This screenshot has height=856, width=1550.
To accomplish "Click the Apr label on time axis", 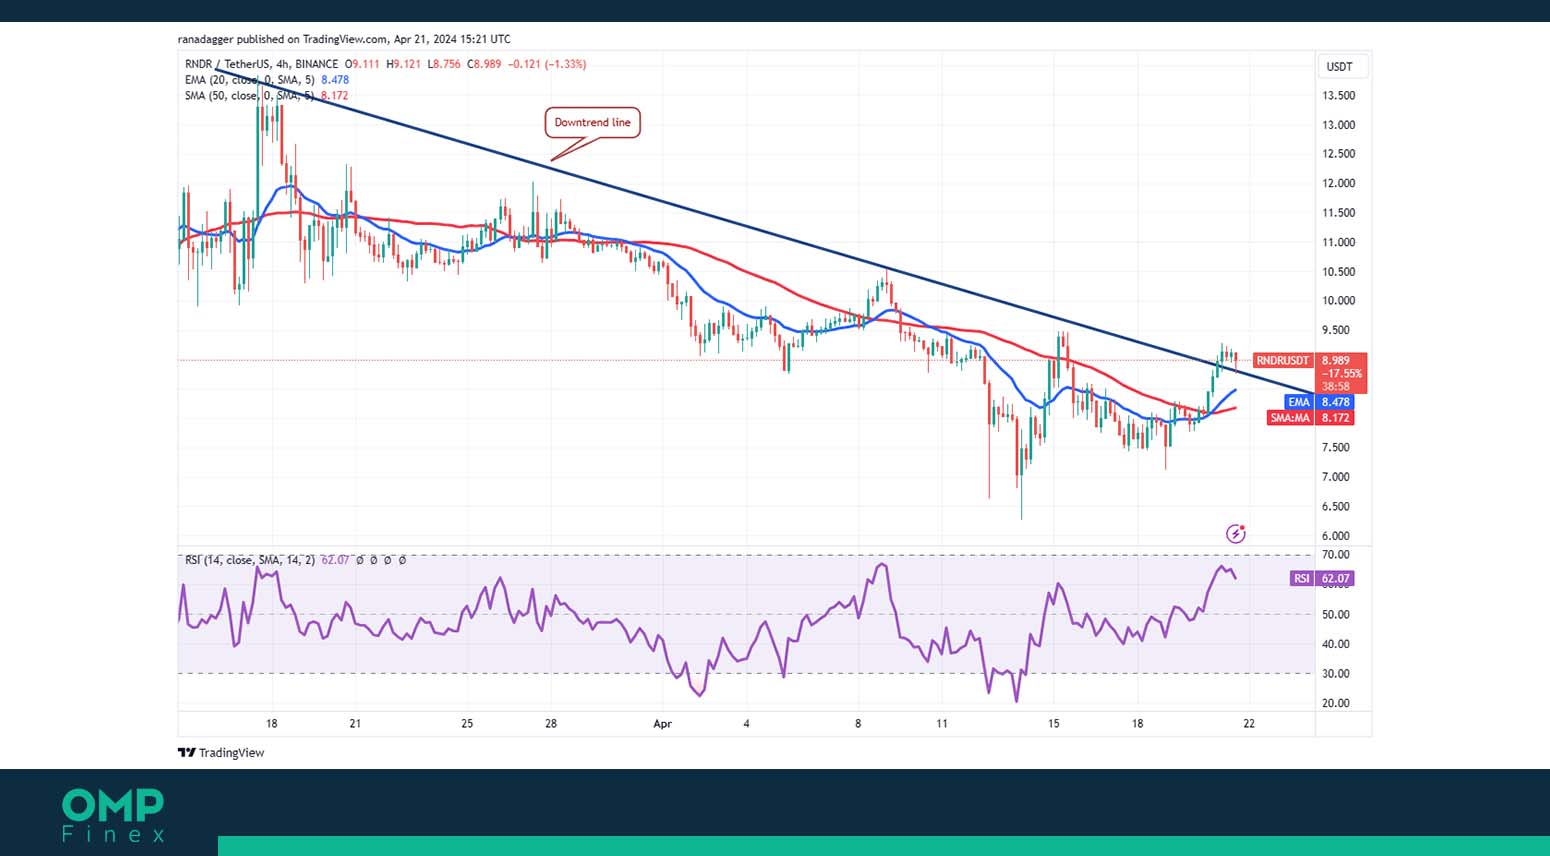I will [x=662, y=724].
